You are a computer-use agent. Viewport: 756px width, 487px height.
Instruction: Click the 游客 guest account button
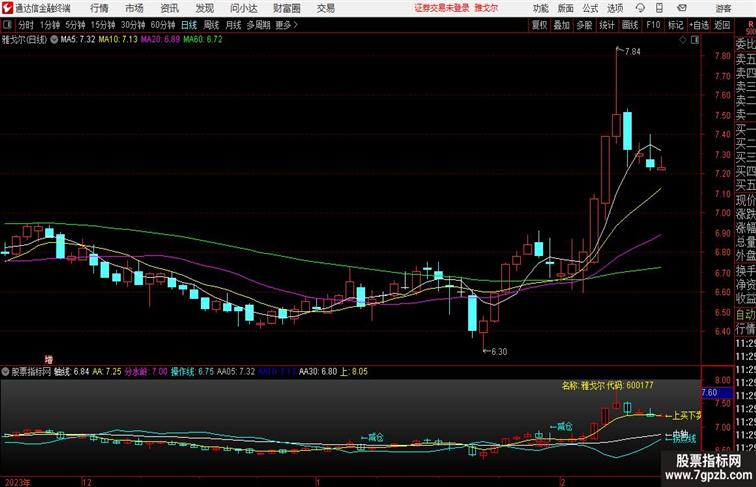click(x=723, y=8)
